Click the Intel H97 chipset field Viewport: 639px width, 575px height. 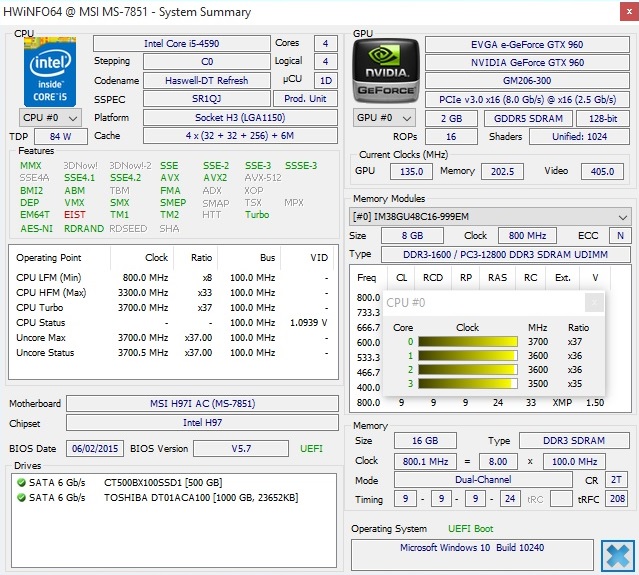[203, 423]
